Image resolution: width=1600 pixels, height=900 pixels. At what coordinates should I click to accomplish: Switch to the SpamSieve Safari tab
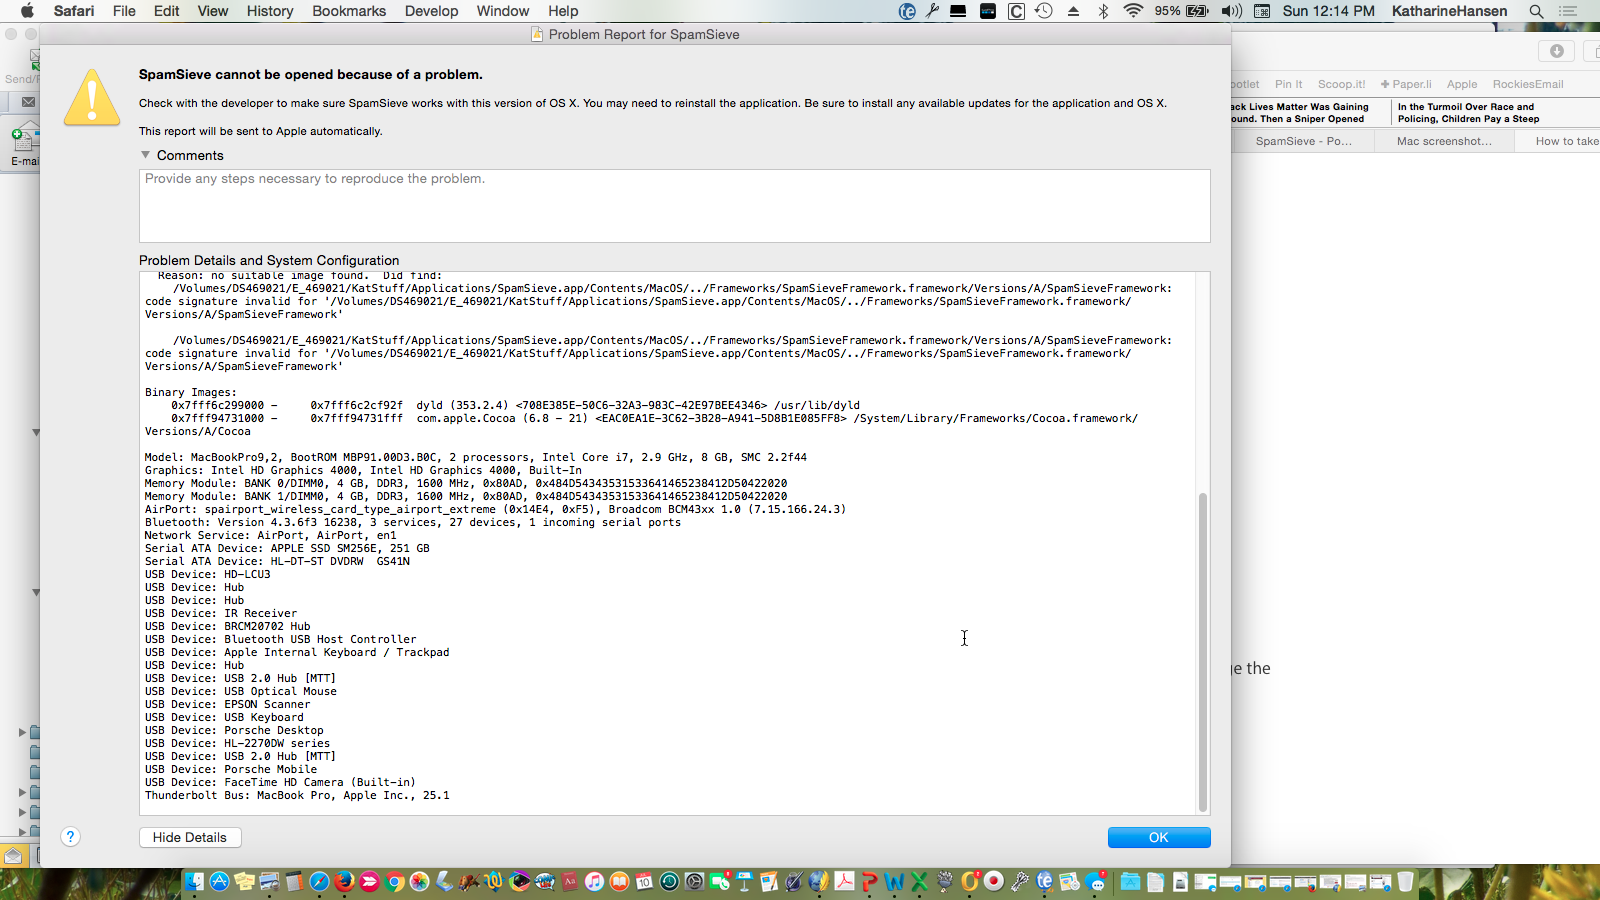pyautogui.click(x=1303, y=141)
